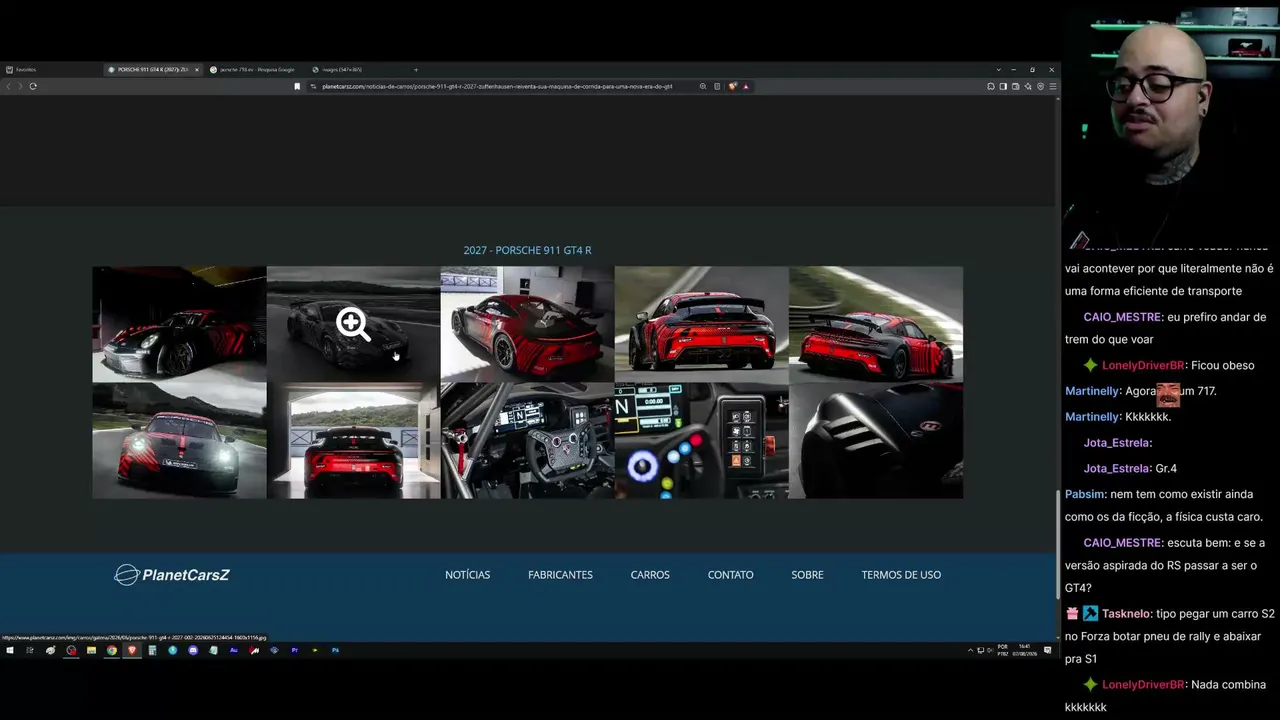The width and height of the screenshot is (1280, 720).
Task: Open the CONTATO menu item
Action: click(x=730, y=575)
